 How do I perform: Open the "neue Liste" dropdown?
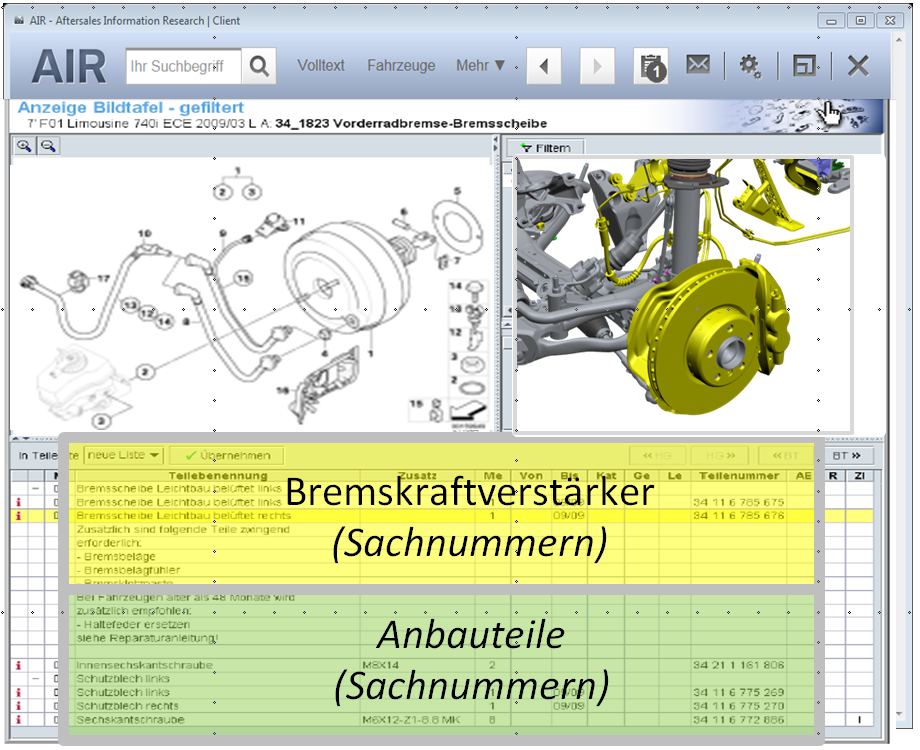coord(124,455)
